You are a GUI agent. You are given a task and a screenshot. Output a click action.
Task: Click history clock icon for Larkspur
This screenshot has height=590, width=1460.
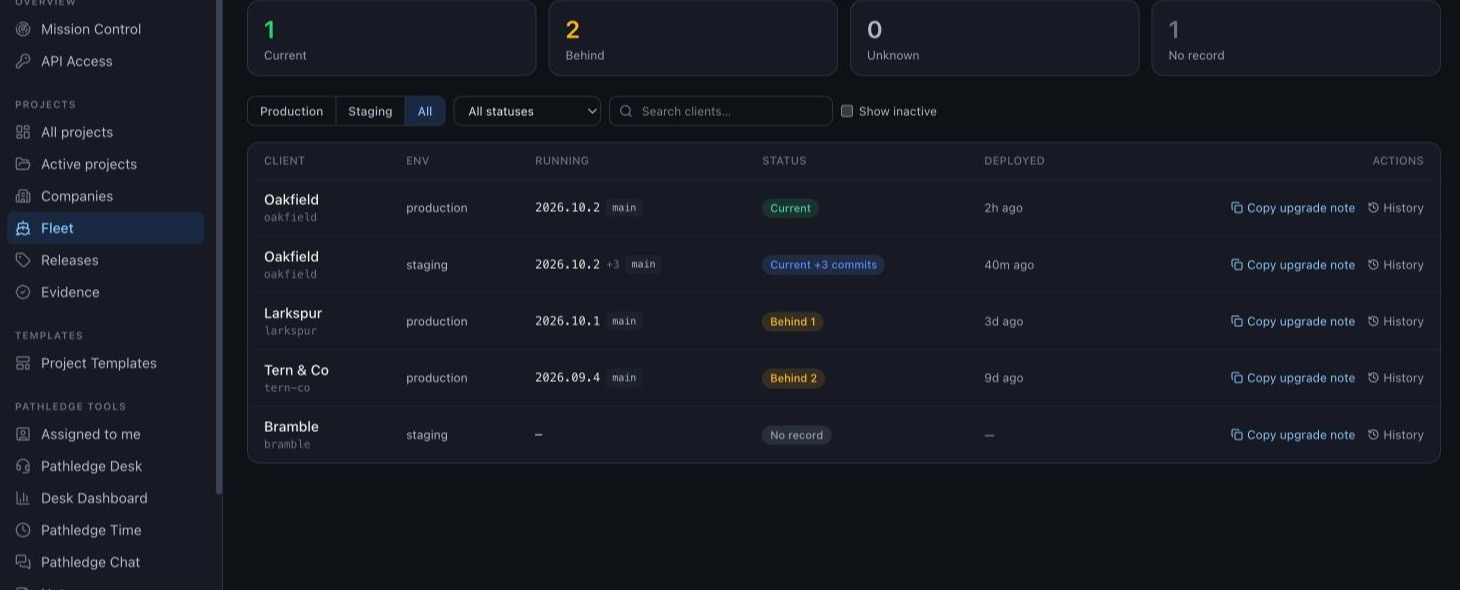tap(1374, 321)
